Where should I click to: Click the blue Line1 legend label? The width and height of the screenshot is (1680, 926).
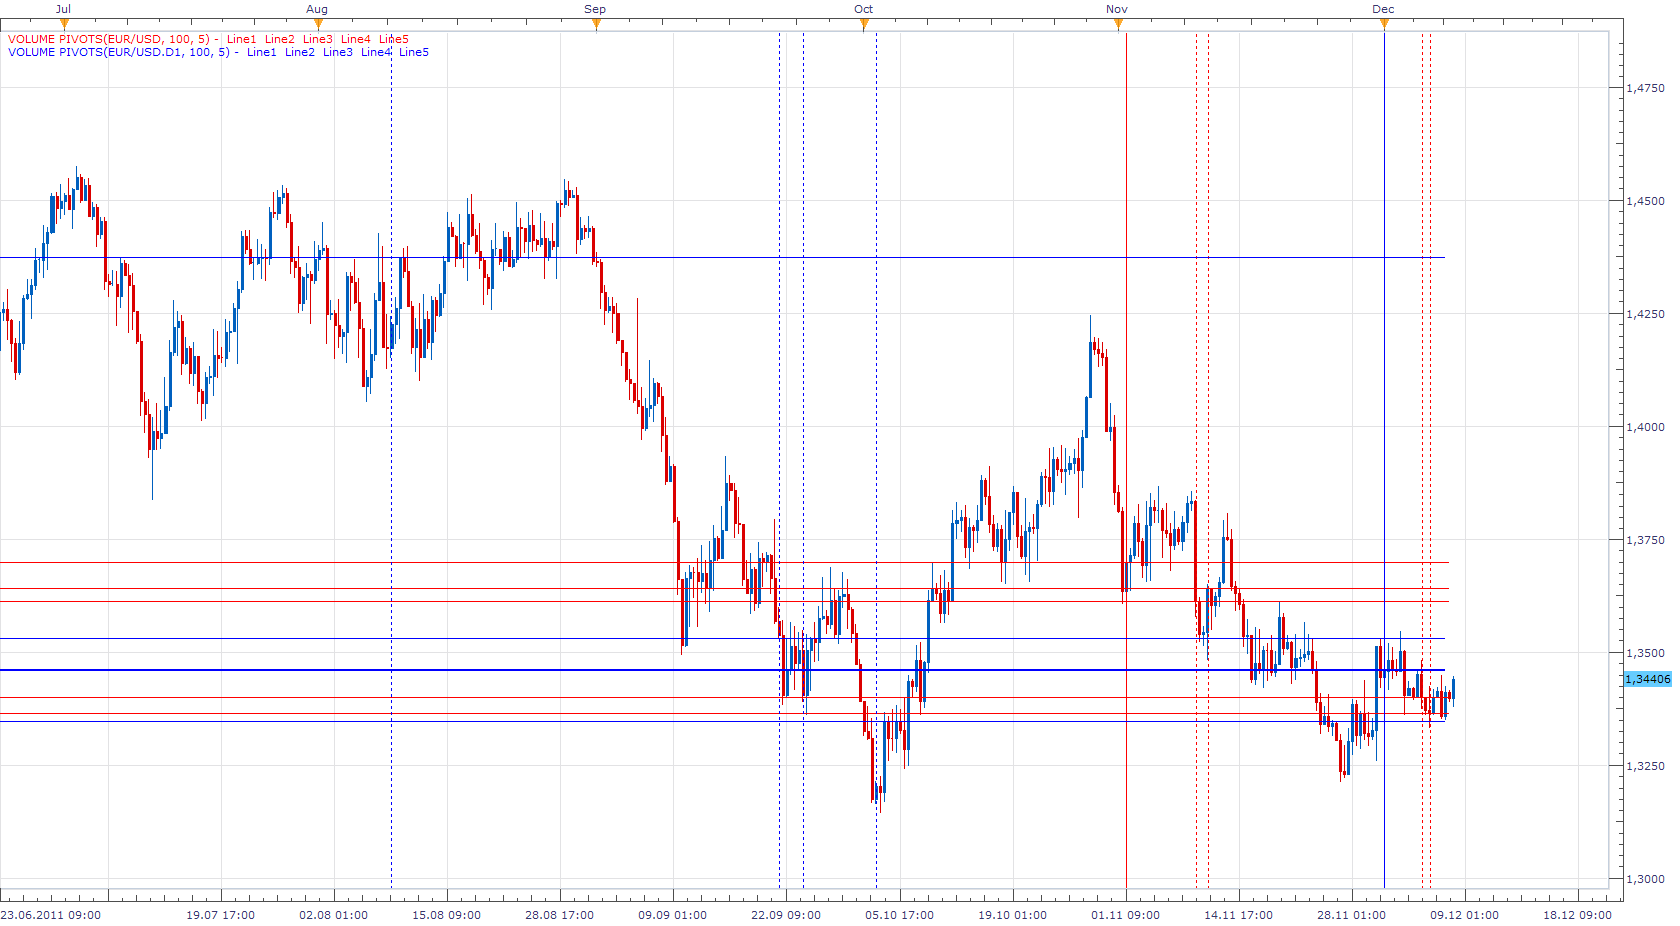tap(262, 52)
